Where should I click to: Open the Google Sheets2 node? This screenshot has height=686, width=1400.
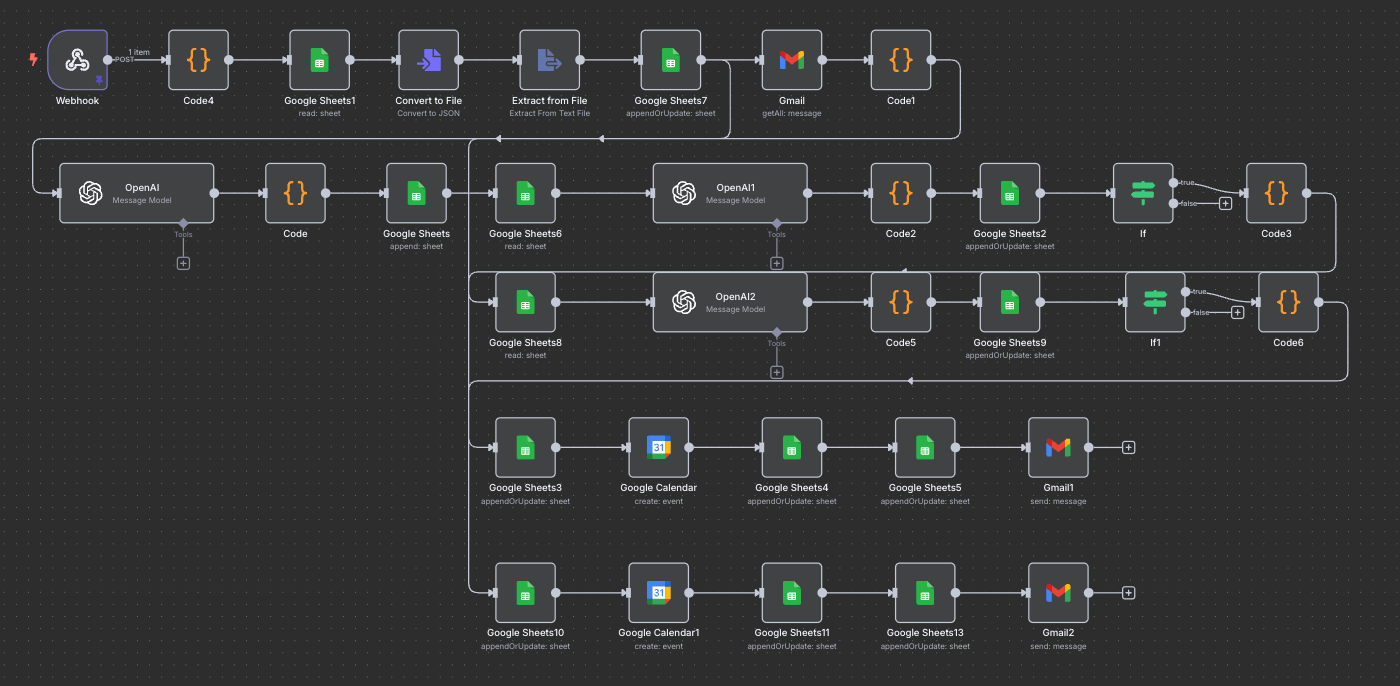tap(1009, 193)
